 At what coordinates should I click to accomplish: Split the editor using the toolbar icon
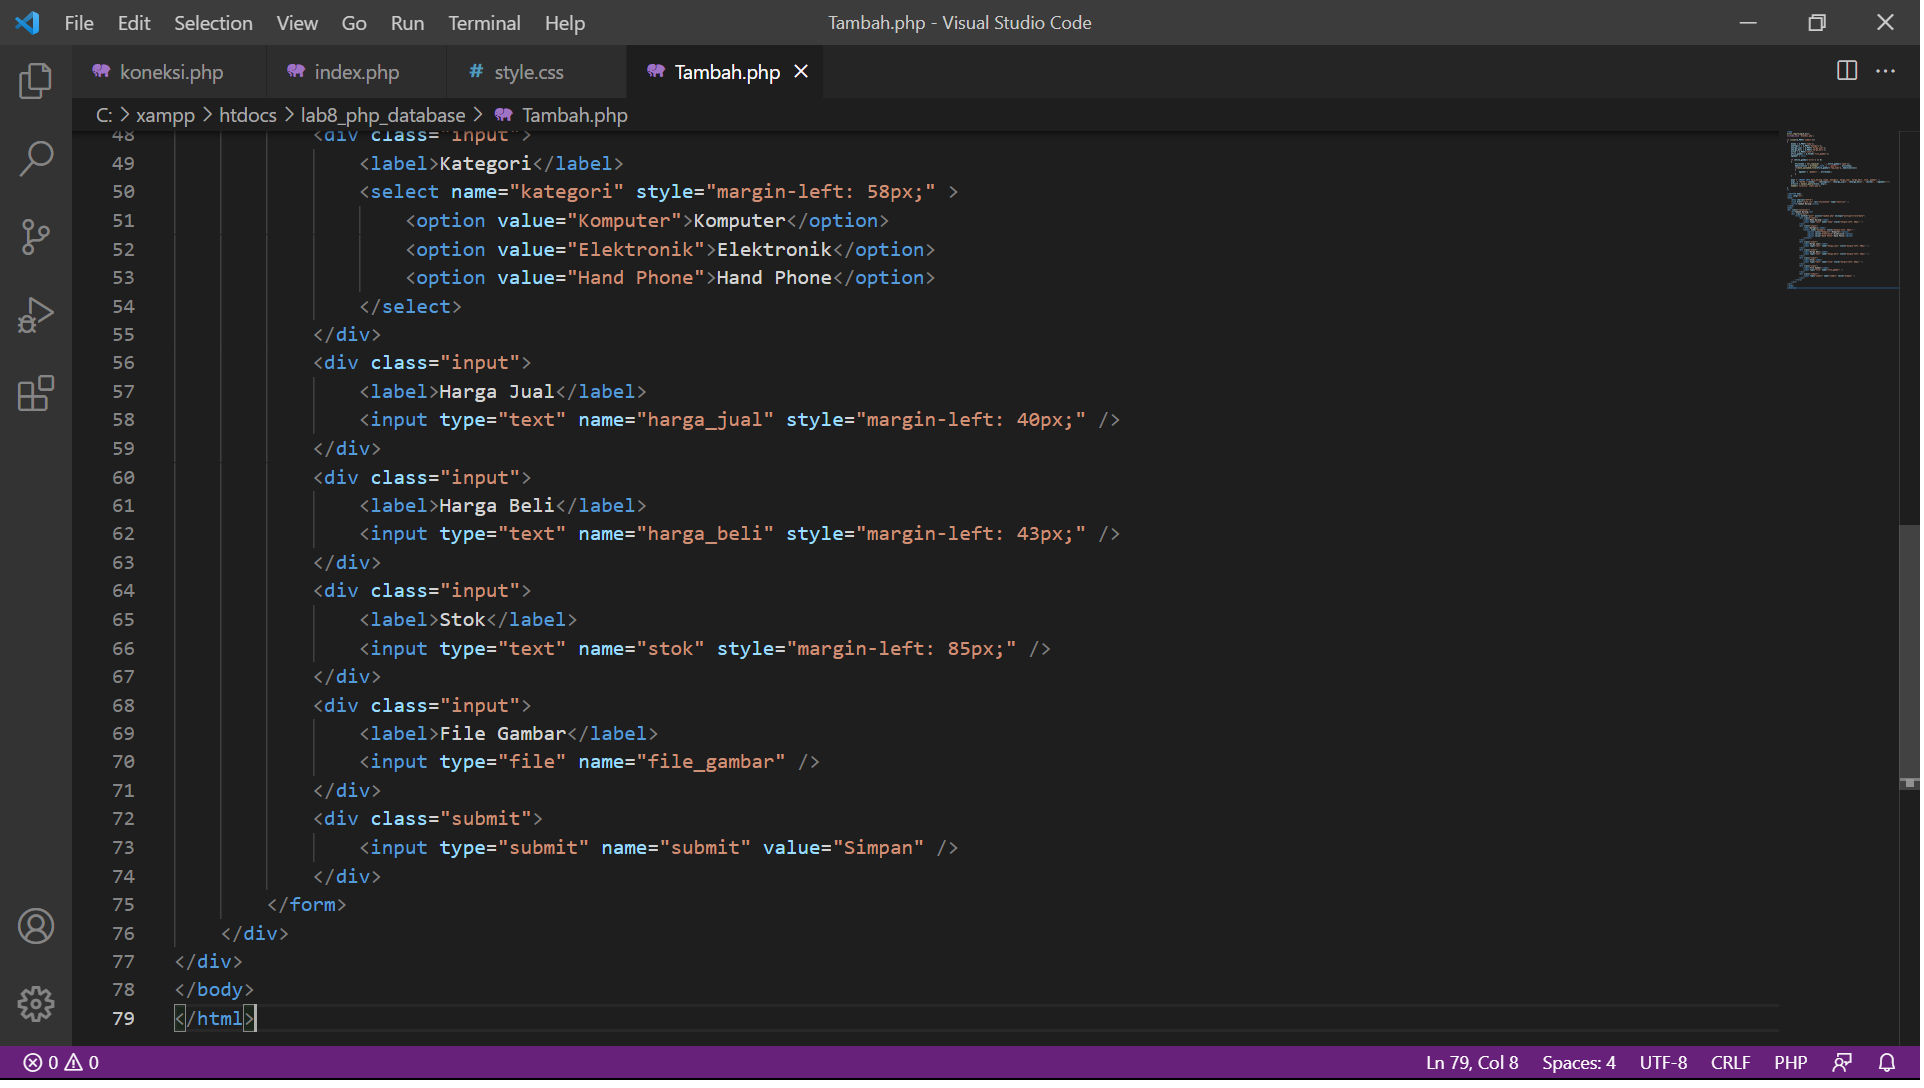coord(1845,71)
